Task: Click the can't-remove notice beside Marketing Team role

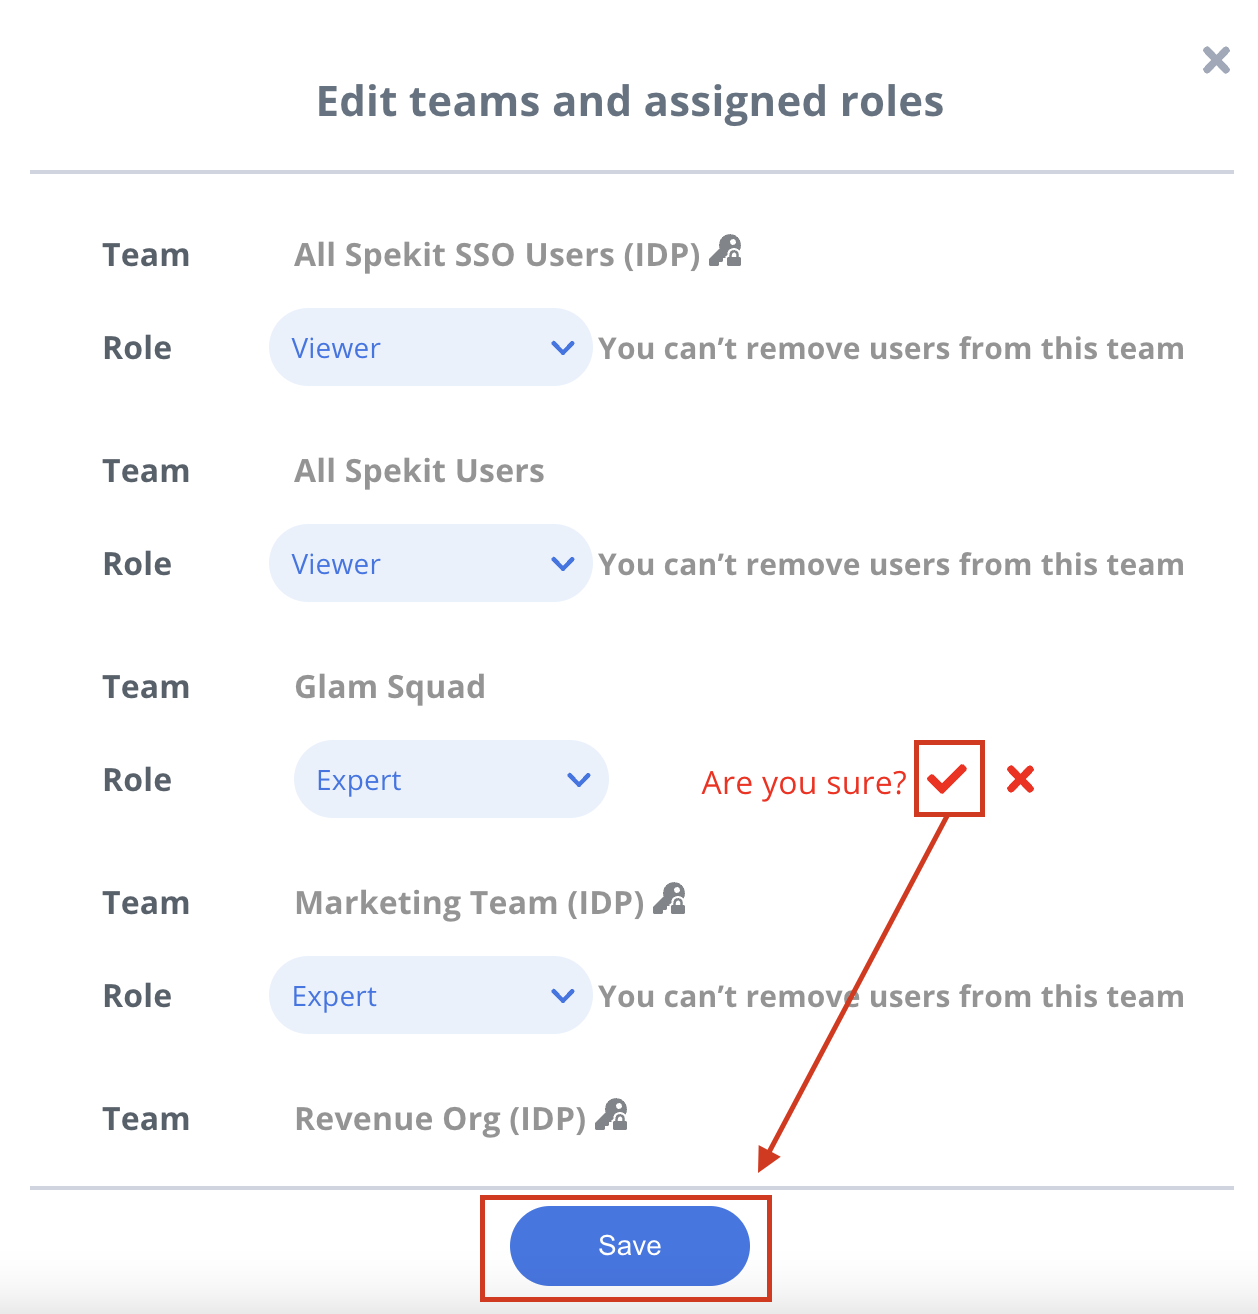Action: point(891,996)
